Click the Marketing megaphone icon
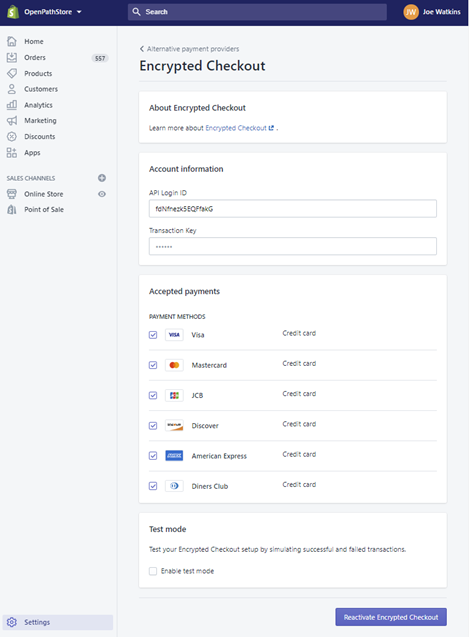 pos(12,121)
